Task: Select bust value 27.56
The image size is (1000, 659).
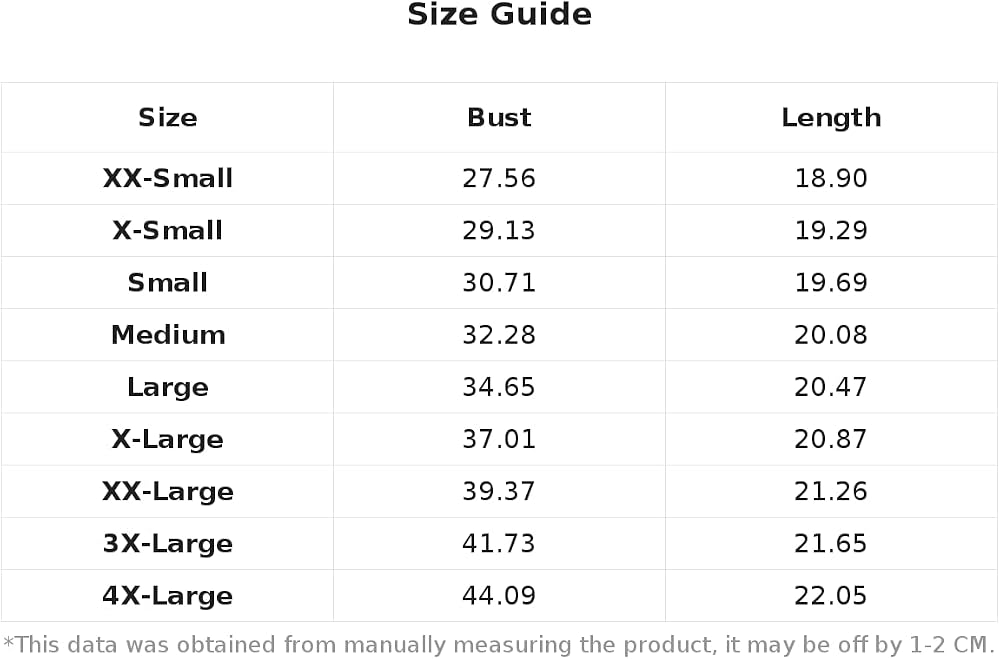Action: pos(499,178)
